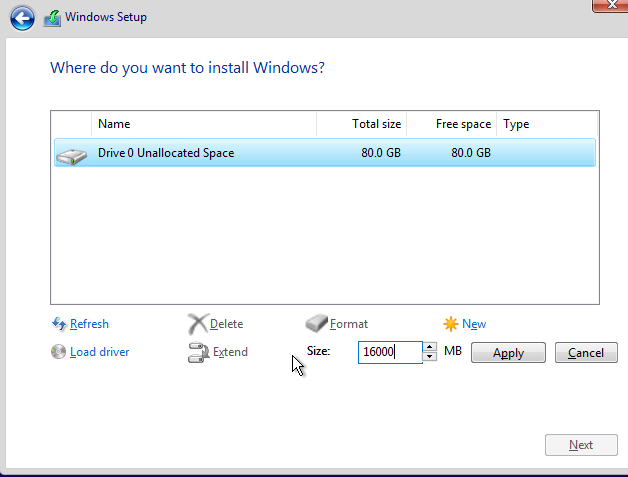628x477 pixels.
Task: Click the New starburst icon
Action: (451, 324)
